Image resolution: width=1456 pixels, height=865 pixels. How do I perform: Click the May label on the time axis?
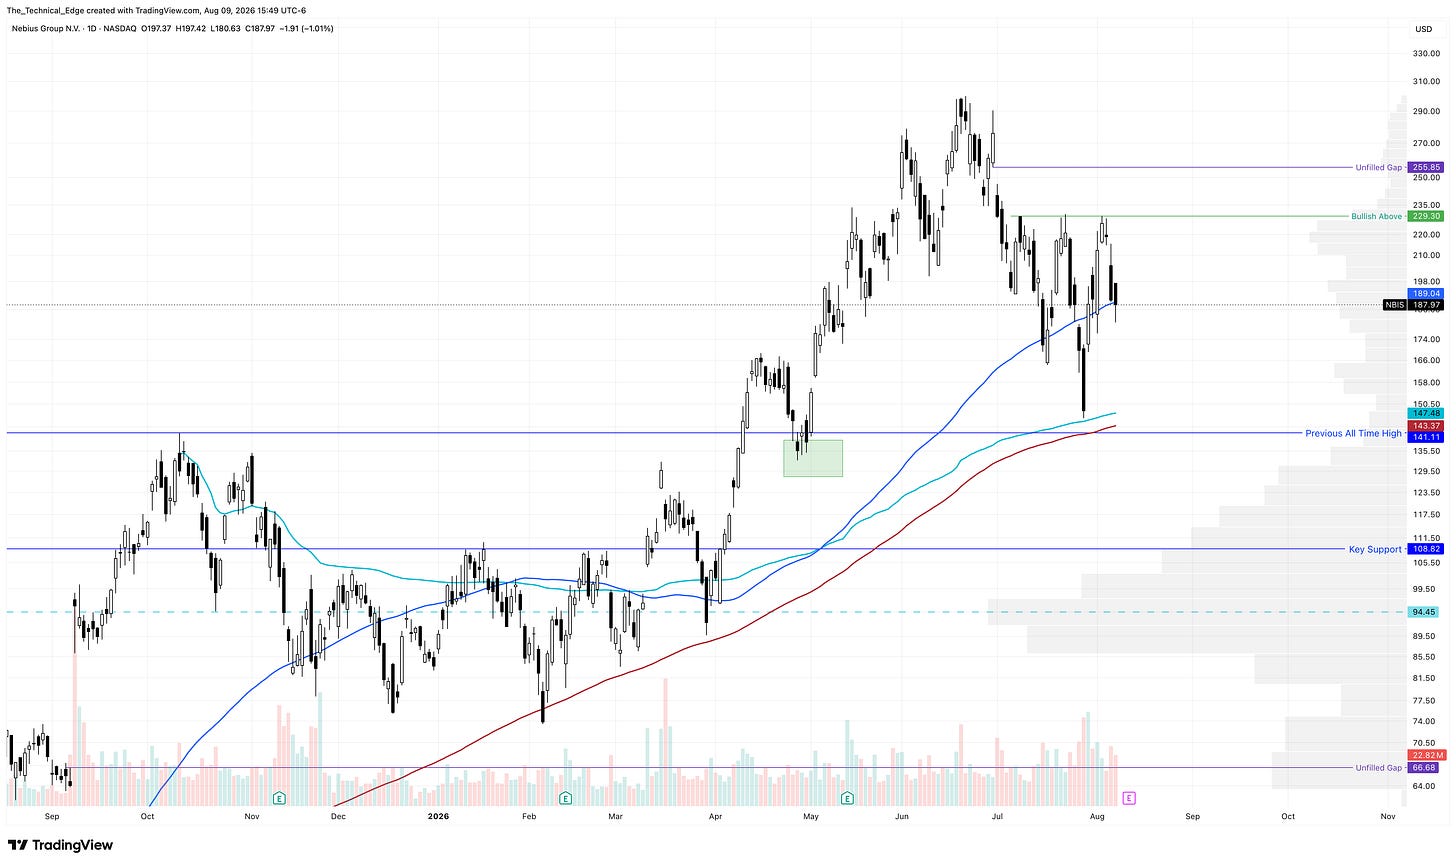point(810,816)
